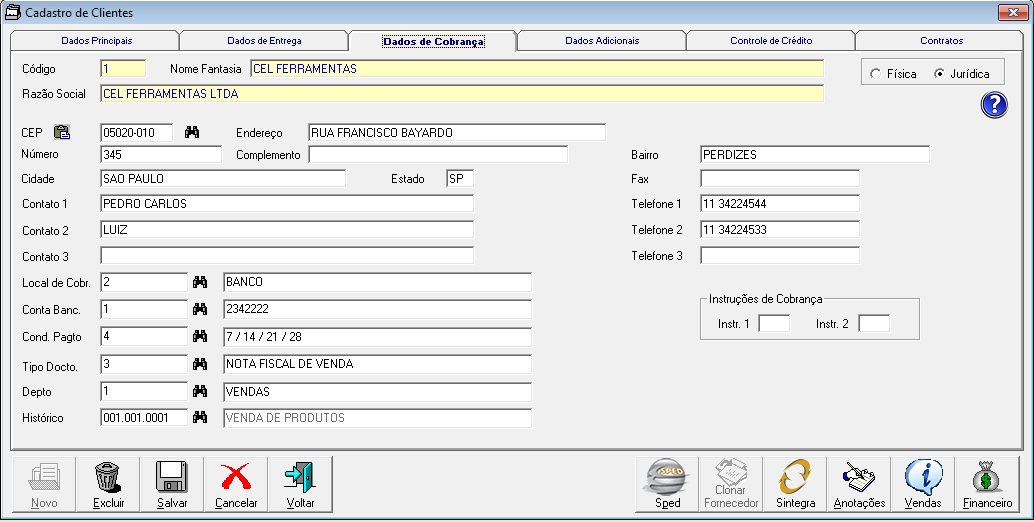This screenshot has height=522, width=1034.
Task: Open lookup binoculars for Depto field
Action: tap(199, 391)
